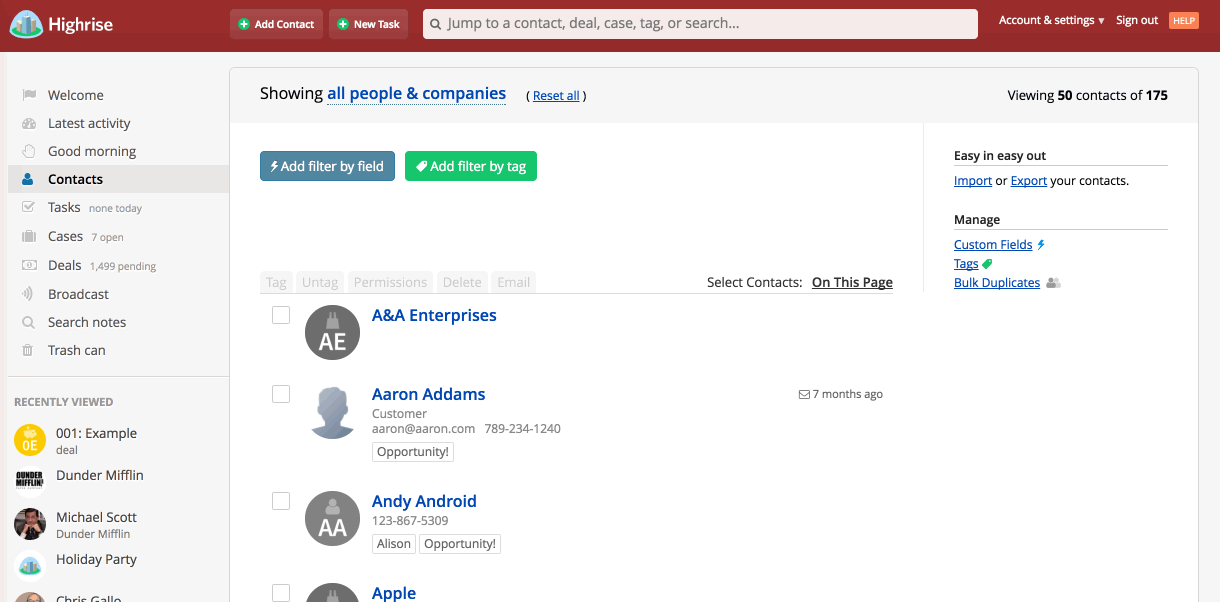Click Add filter by tag button
The width and height of the screenshot is (1220, 602).
[471, 166]
